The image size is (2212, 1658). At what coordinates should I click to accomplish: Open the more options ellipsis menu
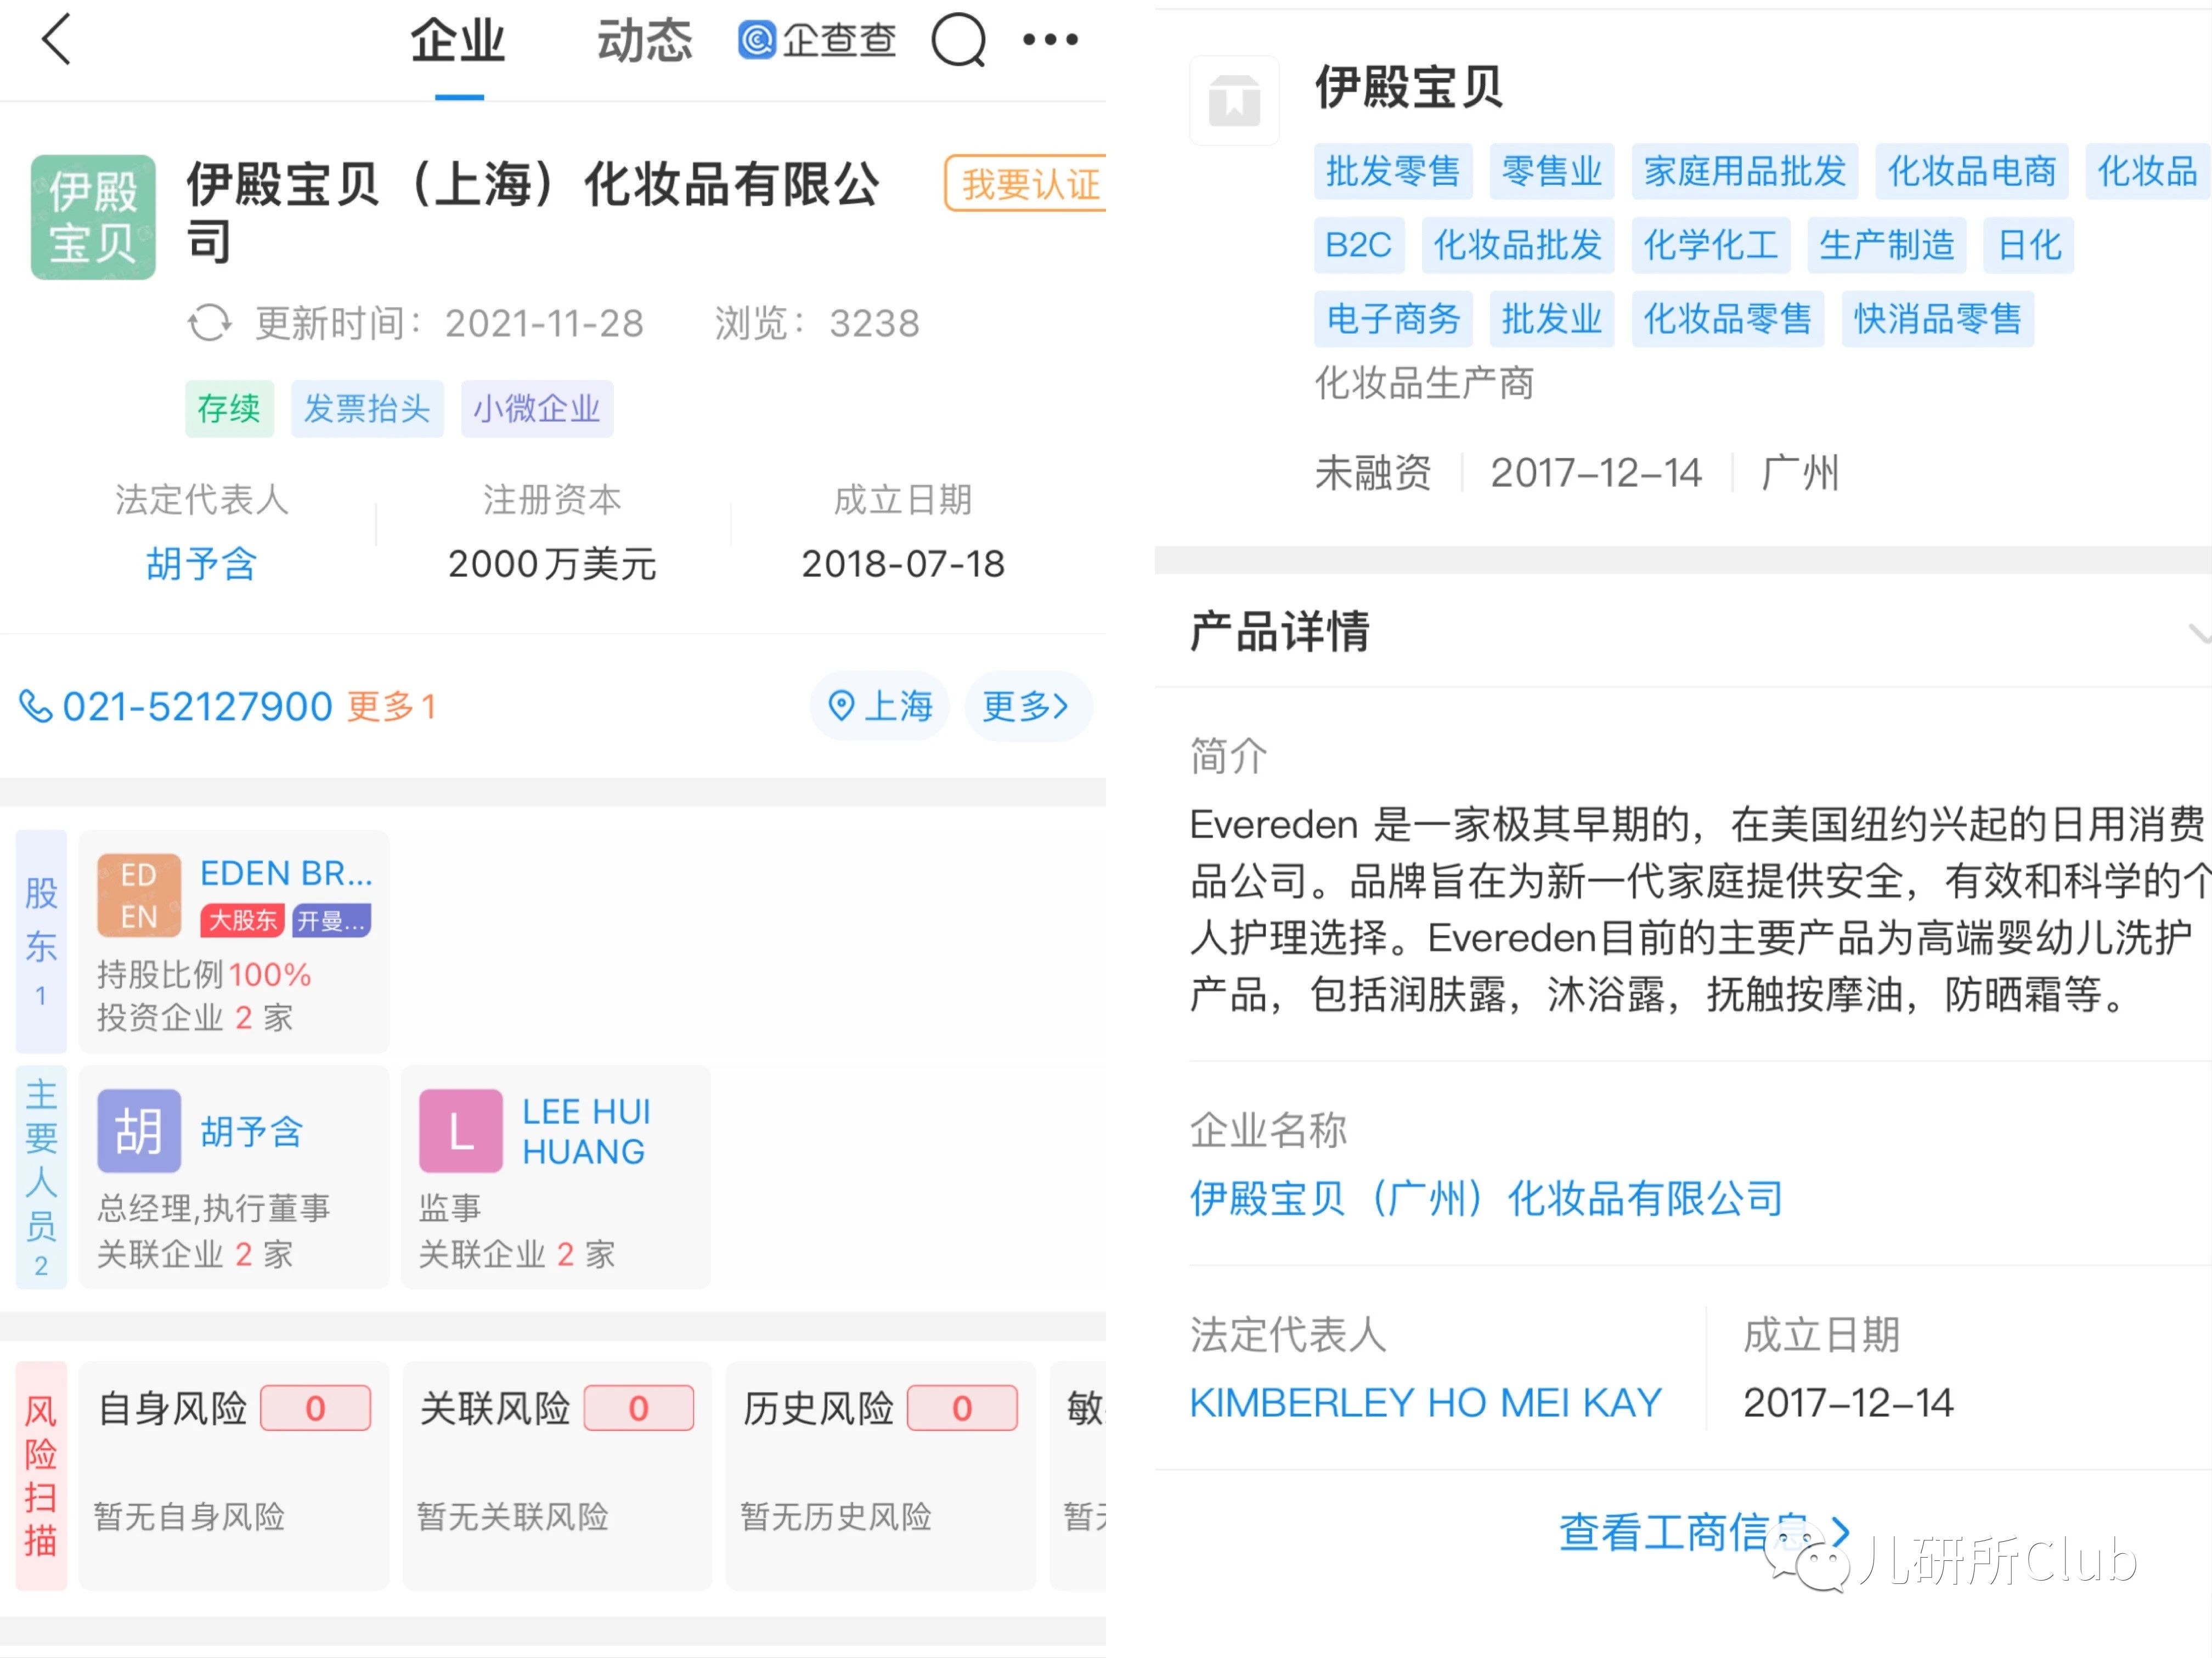[1050, 40]
